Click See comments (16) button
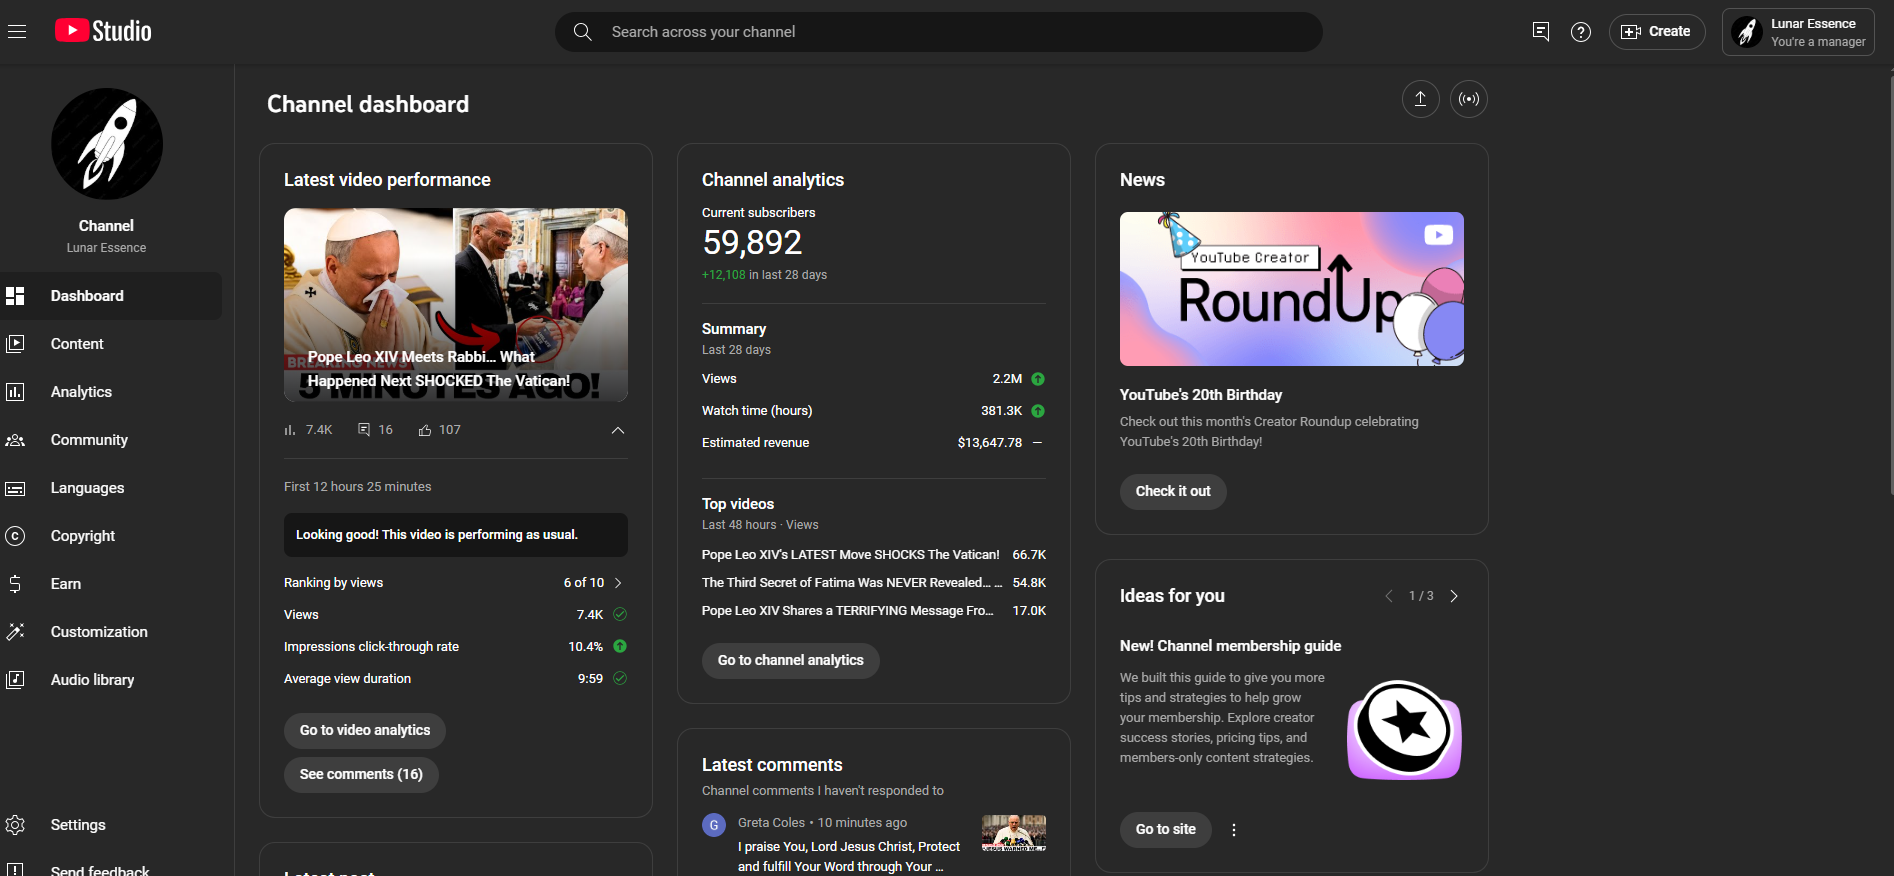 tap(361, 775)
